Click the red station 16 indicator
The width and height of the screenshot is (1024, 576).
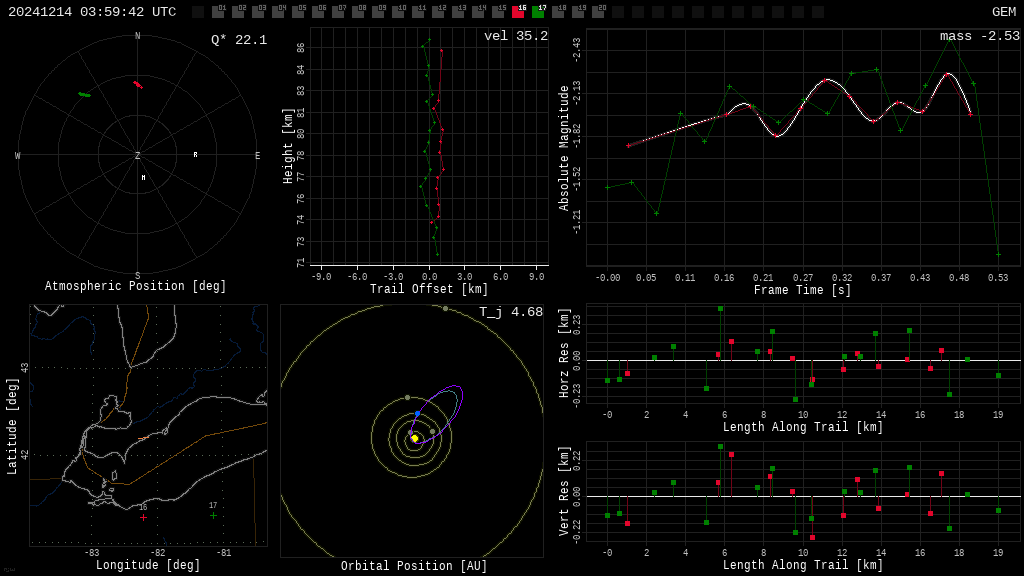pyautogui.click(x=518, y=12)
